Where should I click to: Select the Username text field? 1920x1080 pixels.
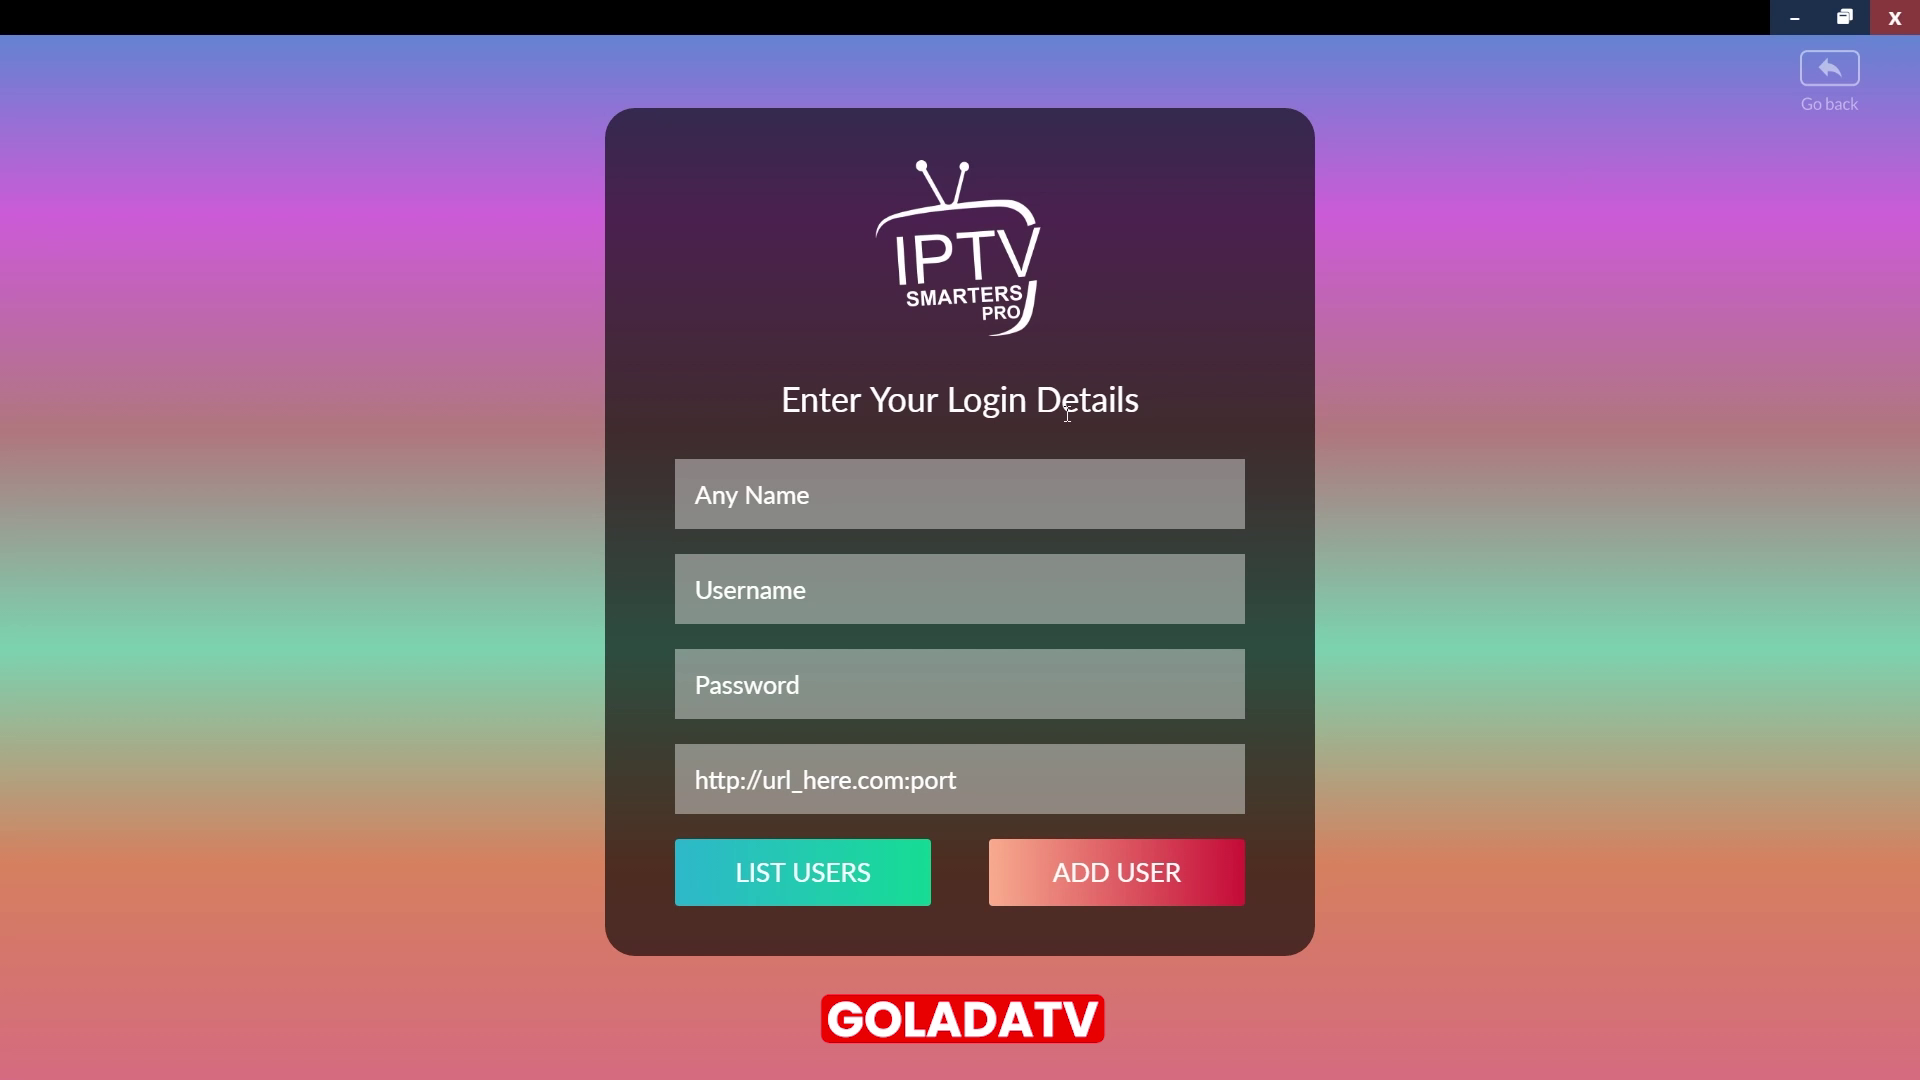coord(959,589)
